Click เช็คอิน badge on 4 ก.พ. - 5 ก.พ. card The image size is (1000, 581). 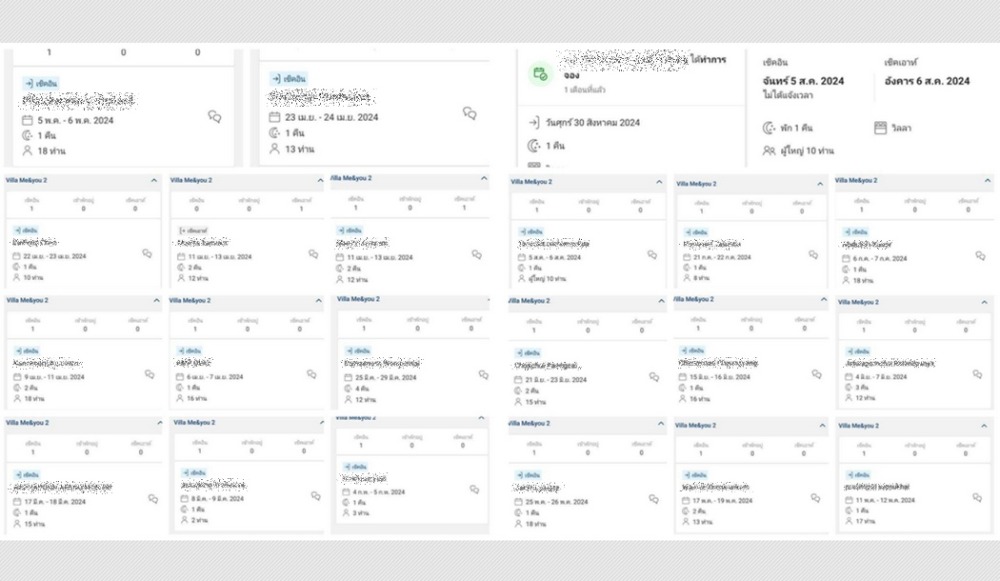tap(356, 467)
